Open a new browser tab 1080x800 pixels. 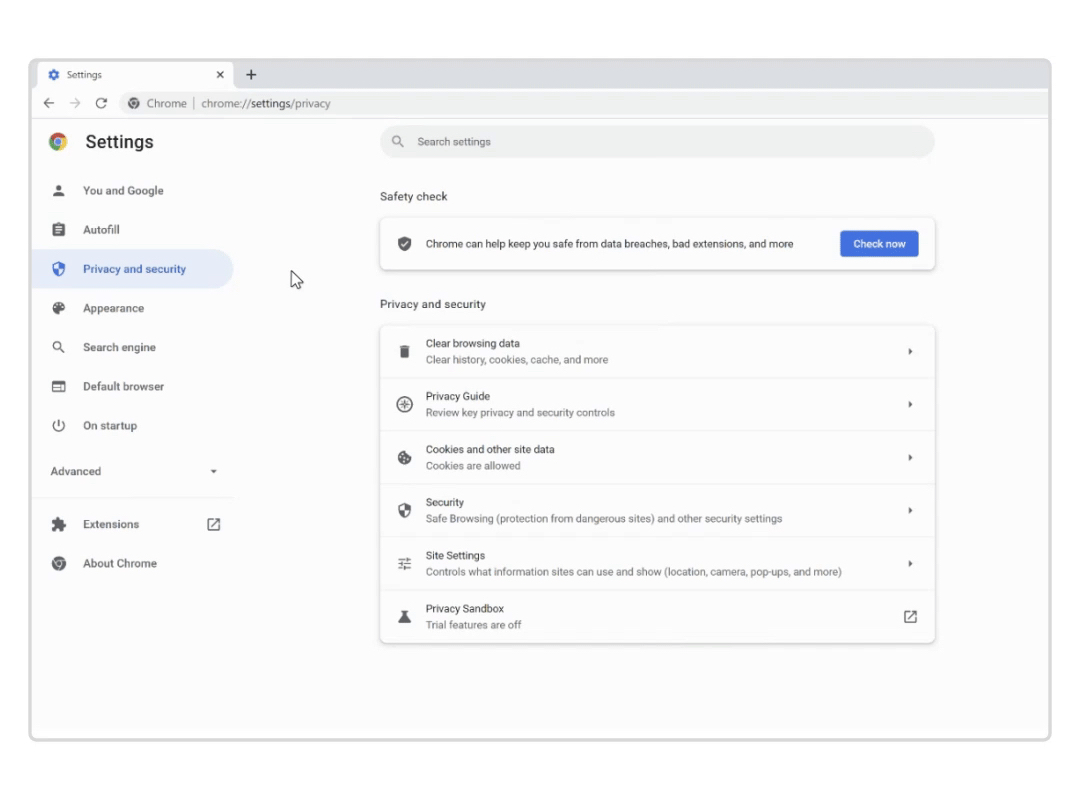251,74
